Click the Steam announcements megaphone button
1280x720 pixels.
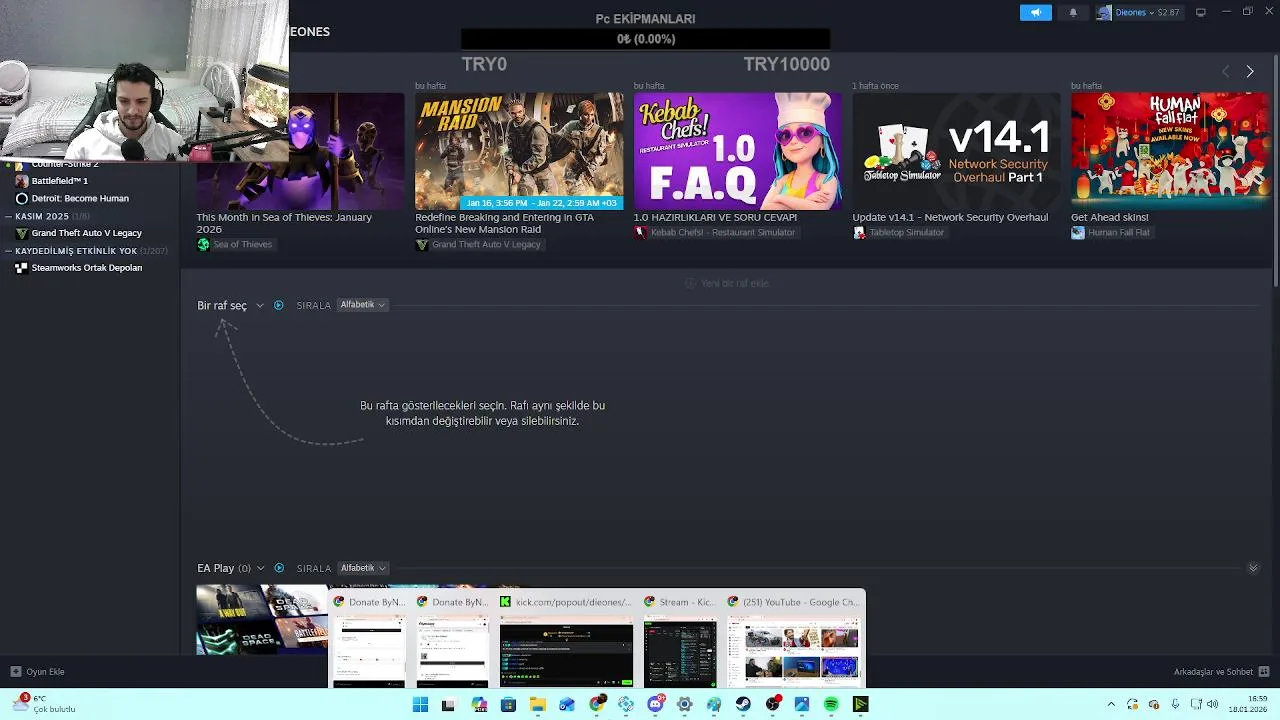click(x=1035, y=12)
